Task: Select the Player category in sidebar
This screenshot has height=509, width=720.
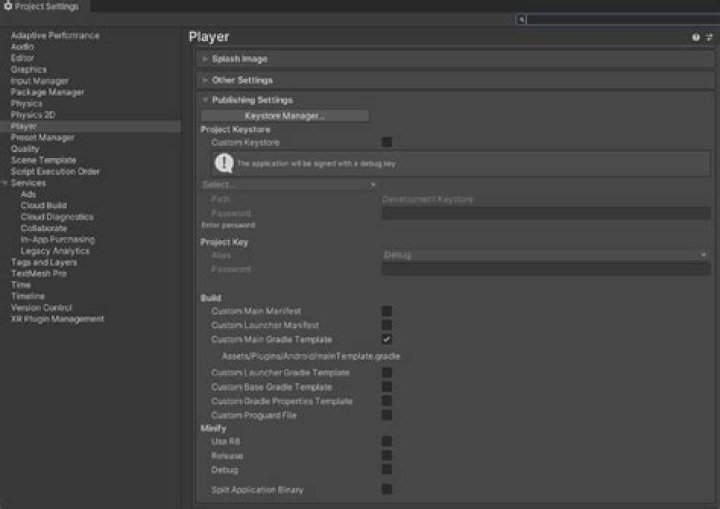Action: [24, 126]
